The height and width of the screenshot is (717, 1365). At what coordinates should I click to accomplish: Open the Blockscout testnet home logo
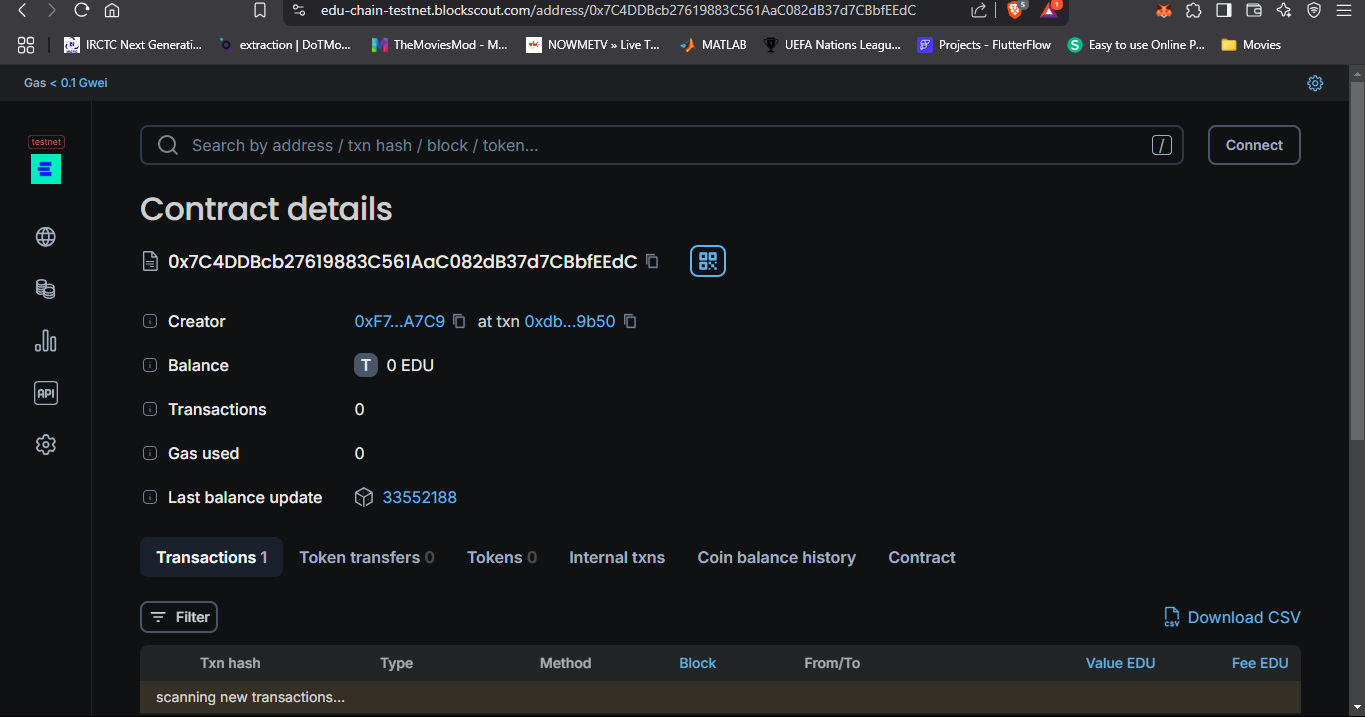click(x=45, y=168)
